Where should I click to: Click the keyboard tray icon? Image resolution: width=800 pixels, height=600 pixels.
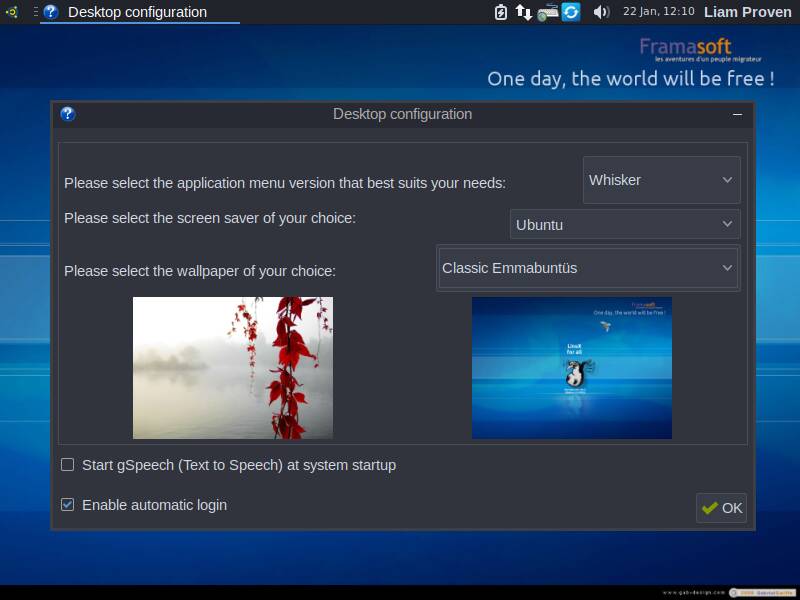[x=548, y=12]
